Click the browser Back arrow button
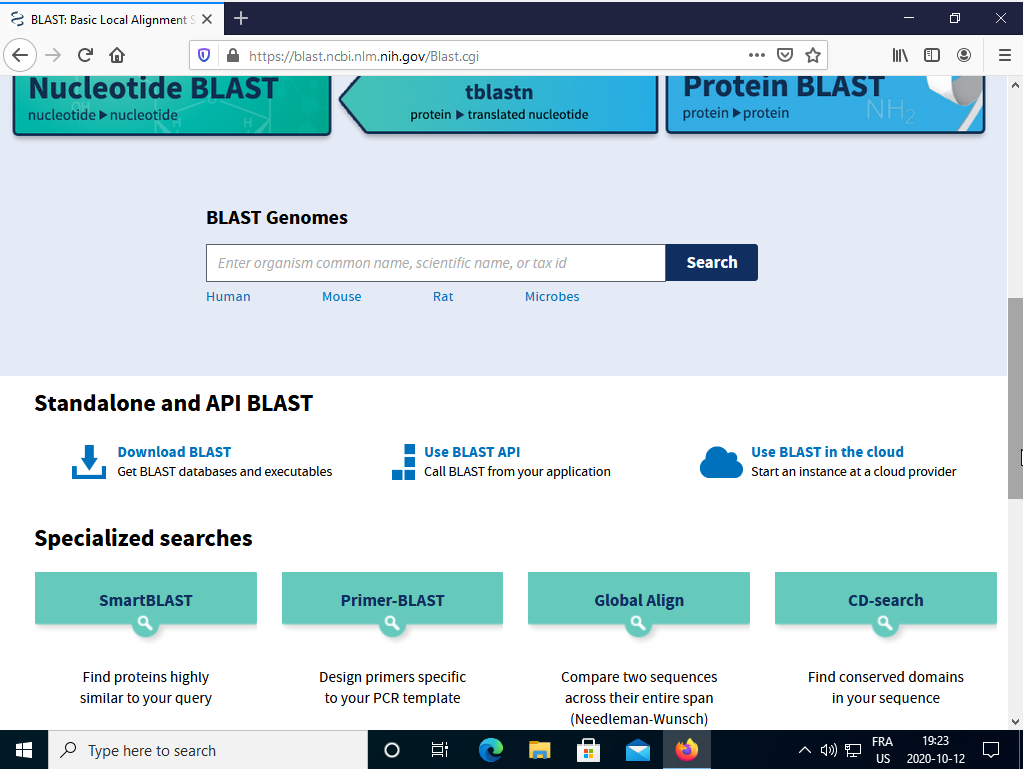This screenshot has height=769, width=1023. [20, 55]
